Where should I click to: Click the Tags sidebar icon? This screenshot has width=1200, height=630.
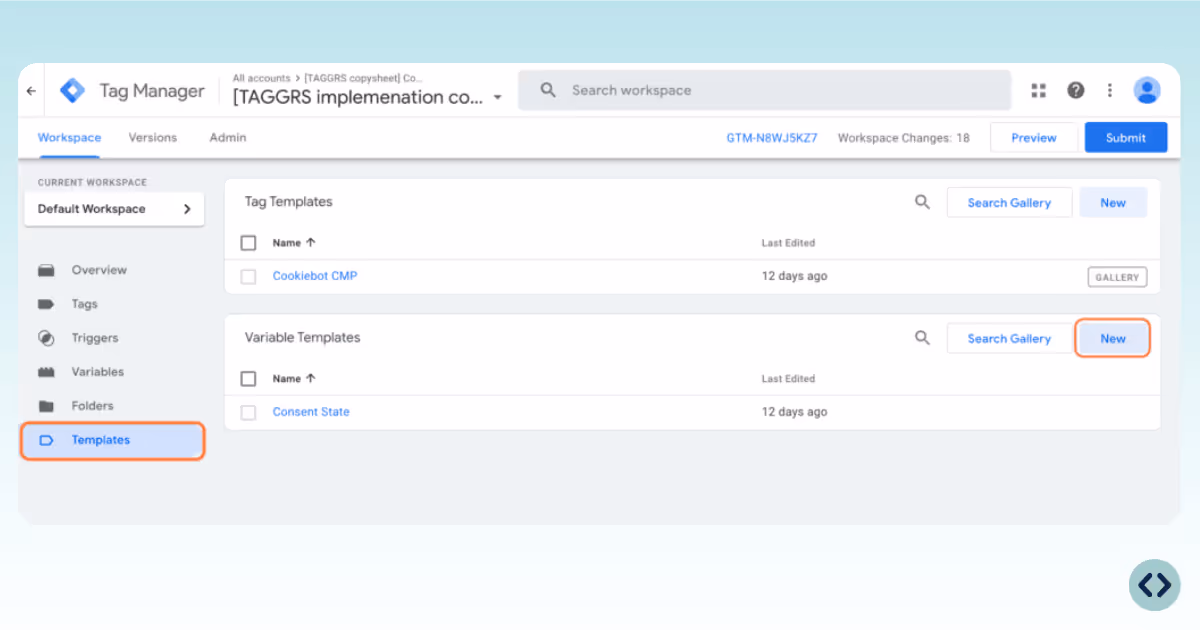click(x=46, y=304)
